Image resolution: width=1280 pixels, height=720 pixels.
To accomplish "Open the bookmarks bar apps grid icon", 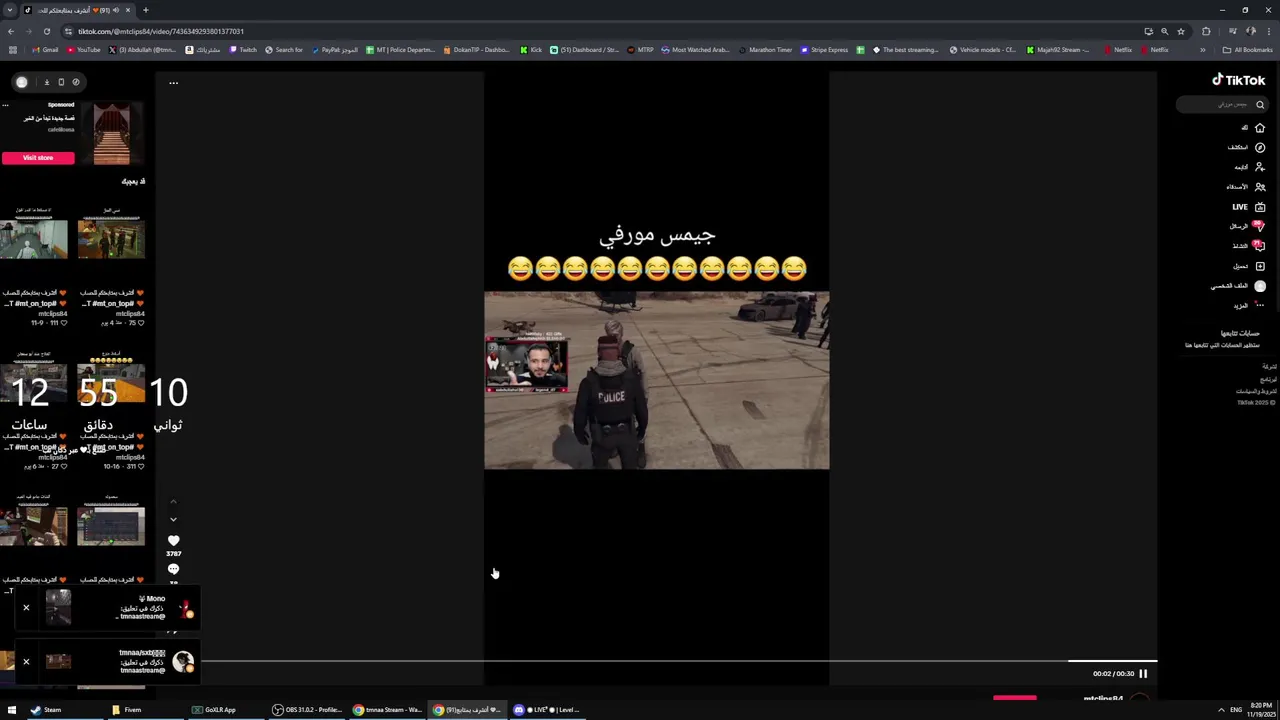I will point(12,50).
